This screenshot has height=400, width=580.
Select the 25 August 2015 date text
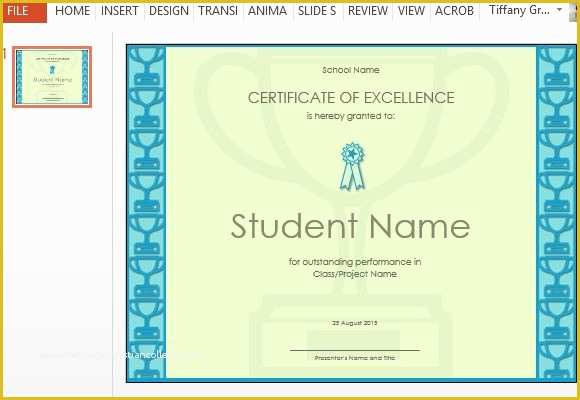pyautogui.click(x=355, y=323)
